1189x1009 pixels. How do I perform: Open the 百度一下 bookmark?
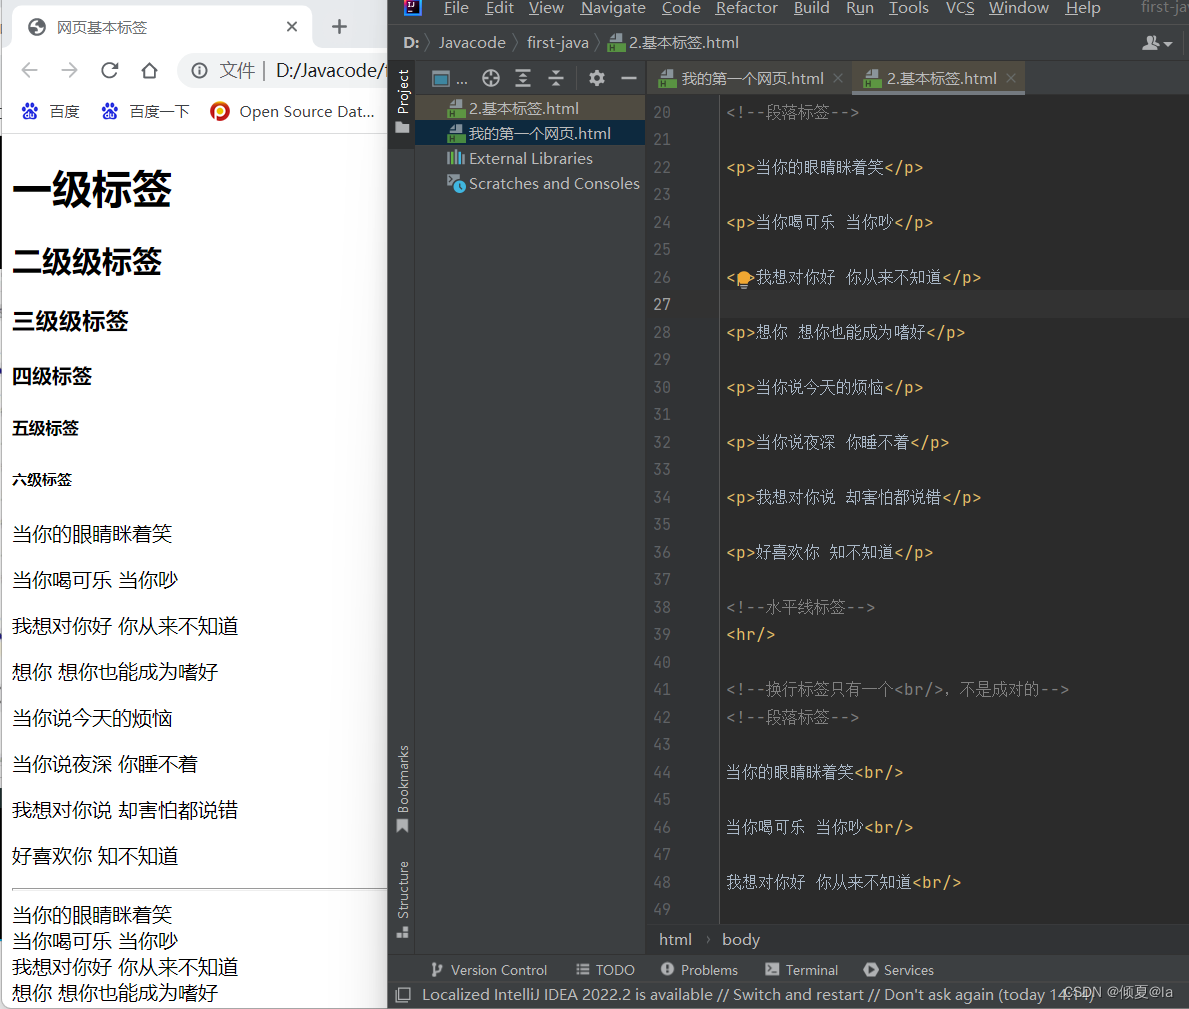[145, 111]
